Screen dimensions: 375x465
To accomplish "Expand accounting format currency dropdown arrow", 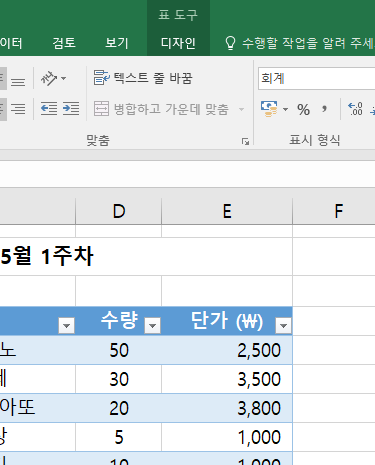I will (x=285, y=109).
